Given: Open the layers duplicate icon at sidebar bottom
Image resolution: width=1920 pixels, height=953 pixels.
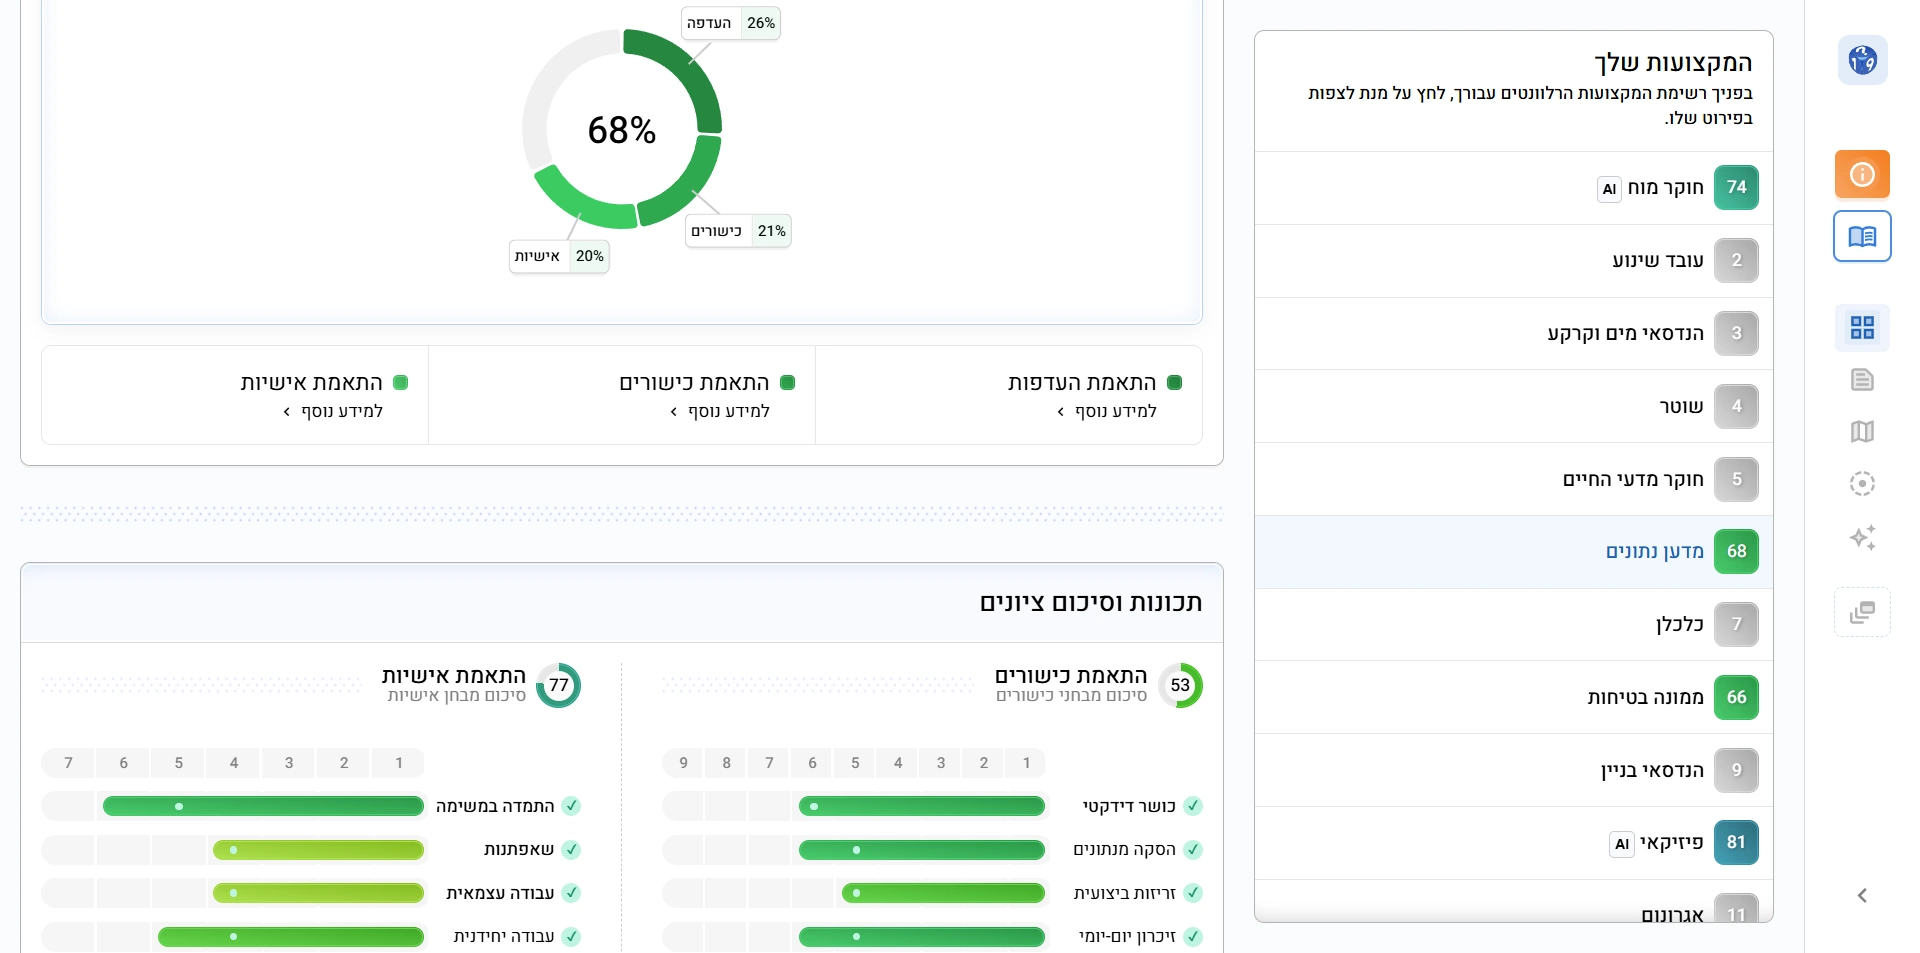Looking at the screenshot, I should [x=1861, y=611].
